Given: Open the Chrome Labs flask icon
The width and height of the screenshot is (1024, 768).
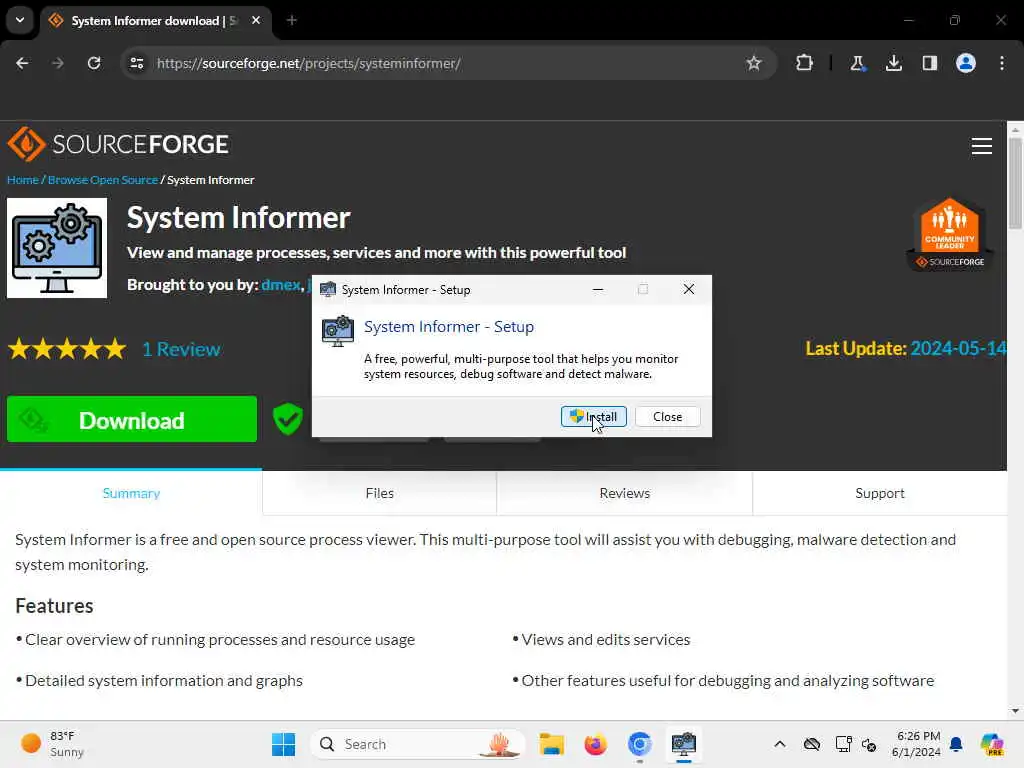Looking at the screenshot, I should [x=857, y=63].
